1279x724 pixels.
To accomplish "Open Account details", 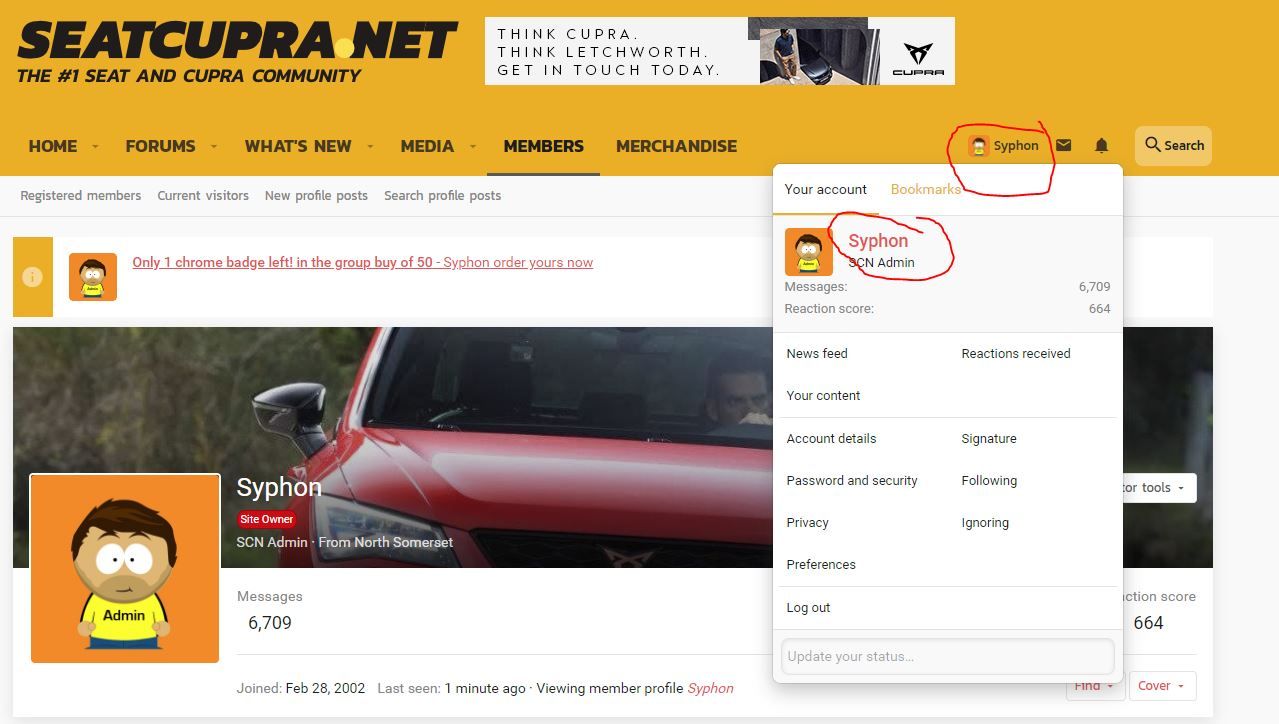I will (831, 439).
